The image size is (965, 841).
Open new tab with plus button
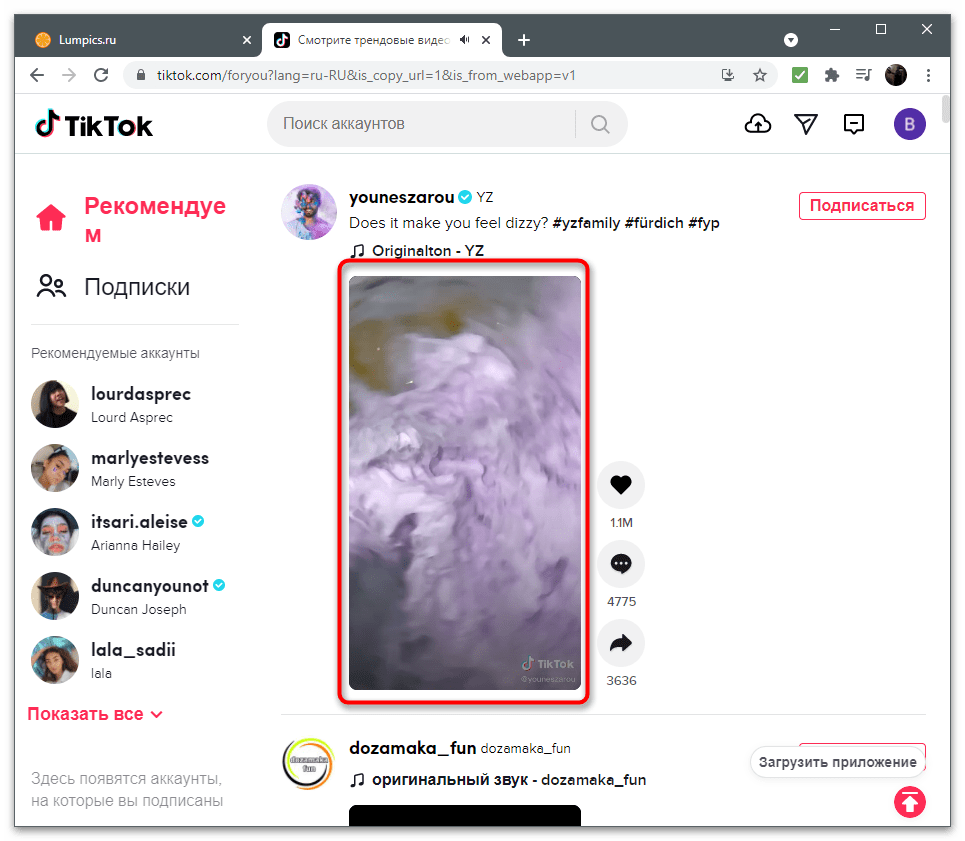pyautogui.click(x=524, y=40)
